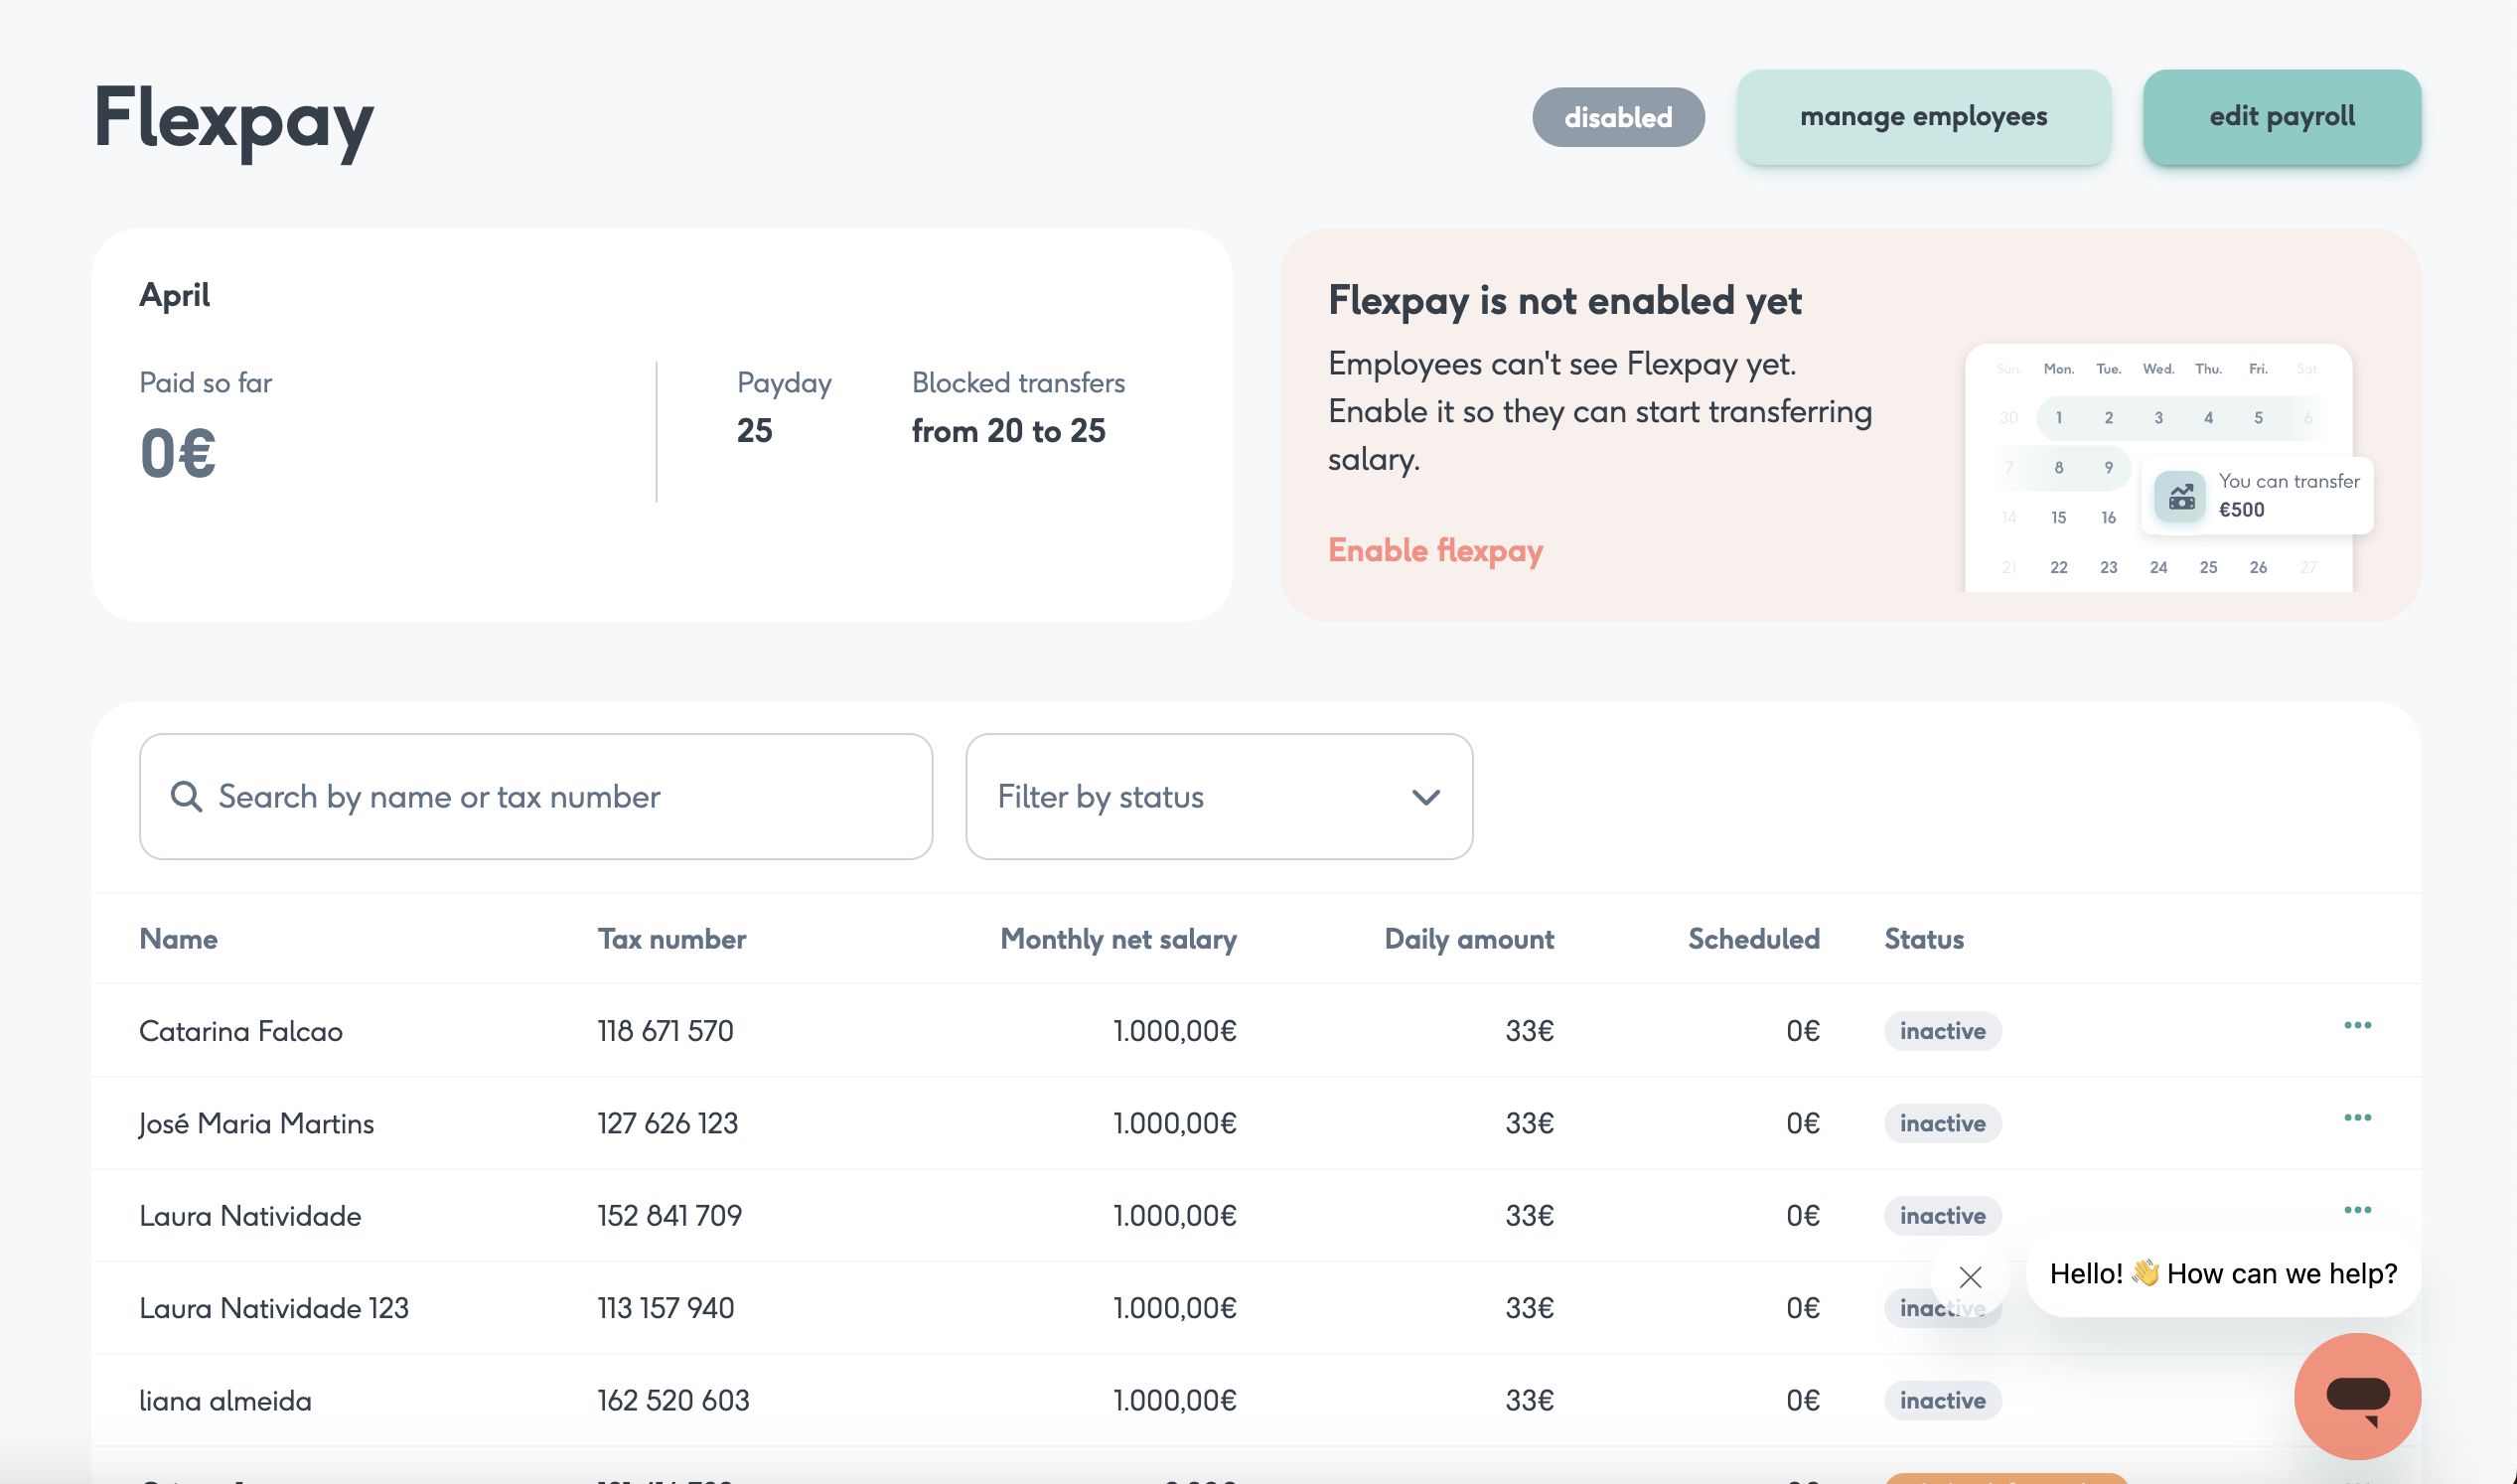Close the chat greeting popup
This screenshot has height=1484, width=2517.
tap(1970, 1277)
